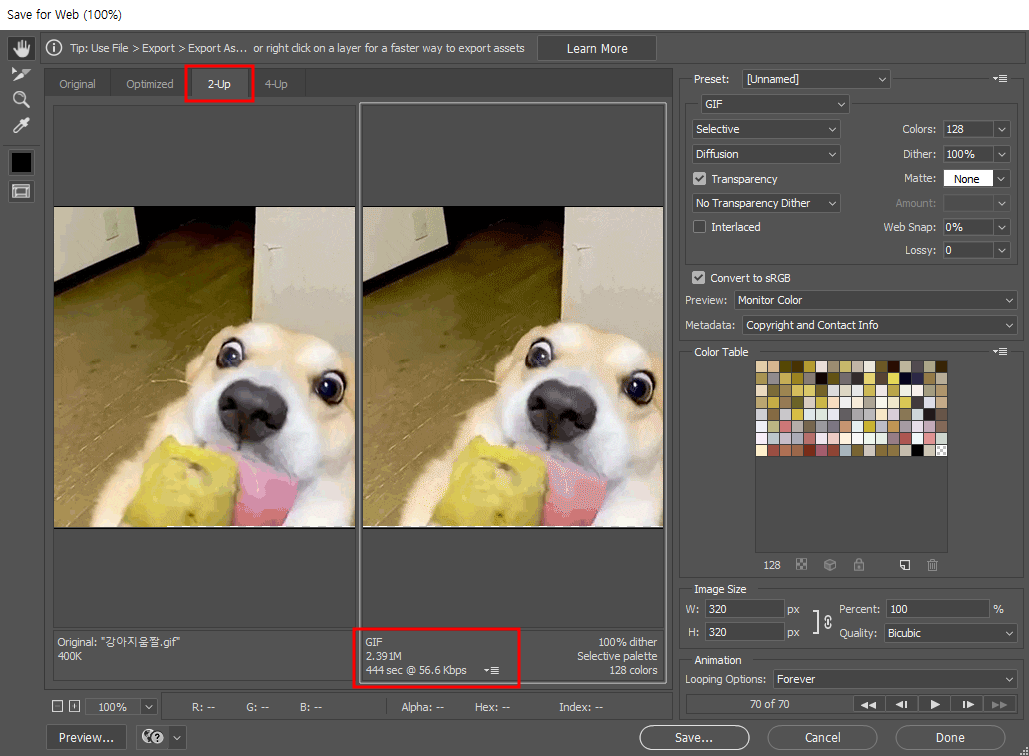
Task: Open the Quality Bicubic dropdown
Action: (x=950, y=633)
